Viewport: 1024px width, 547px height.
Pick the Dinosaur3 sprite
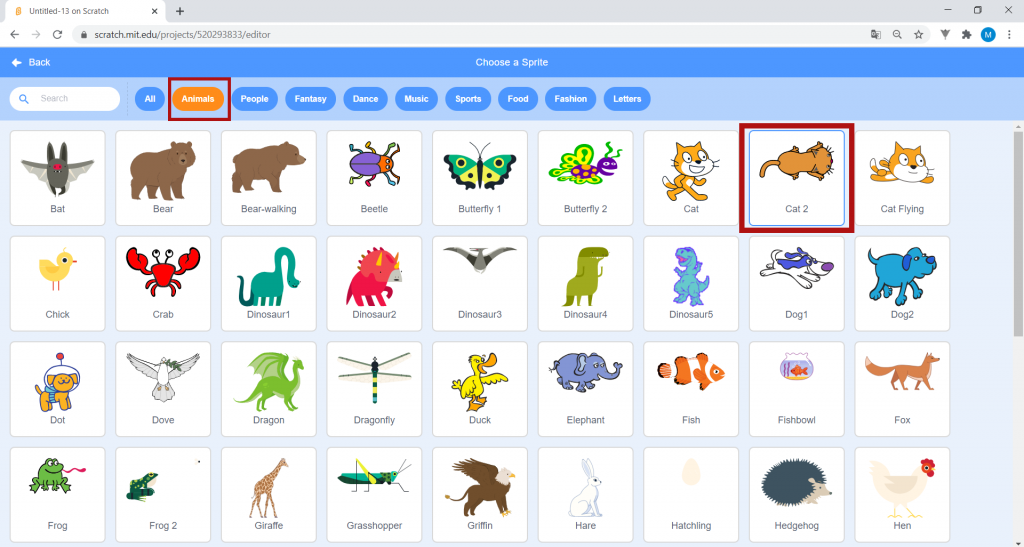tap(480, 284)
